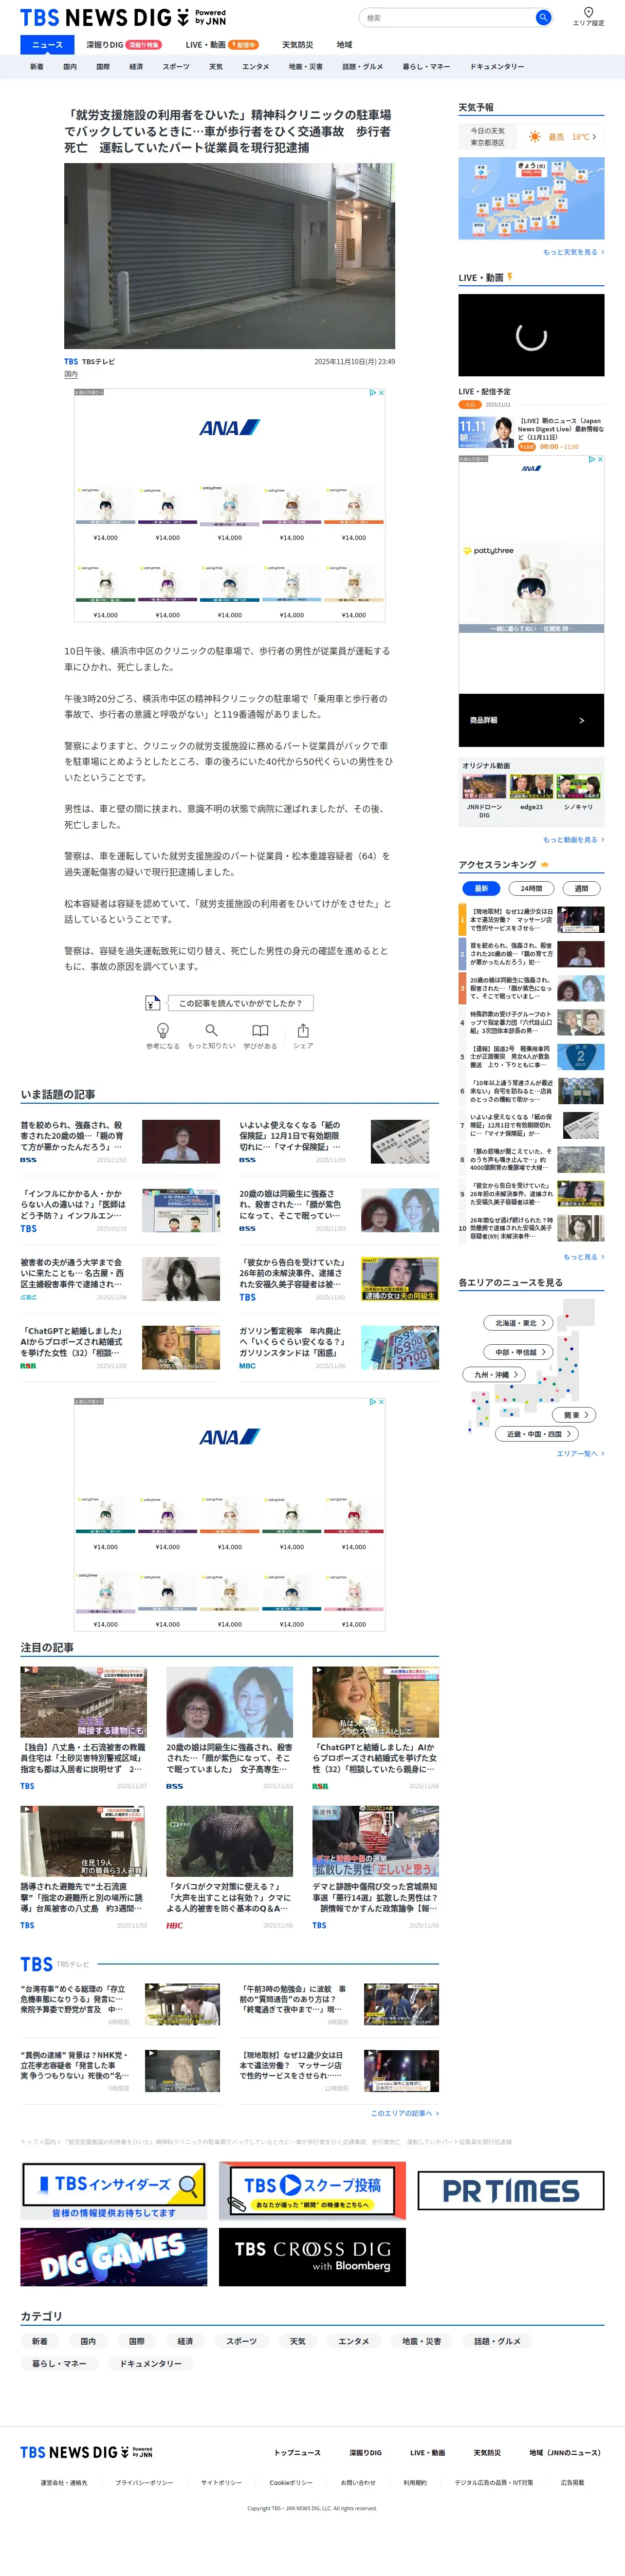Open the LIVE・動画 tab
Image resolution: width=625 pixels, height=2576 pixels.
221,44
